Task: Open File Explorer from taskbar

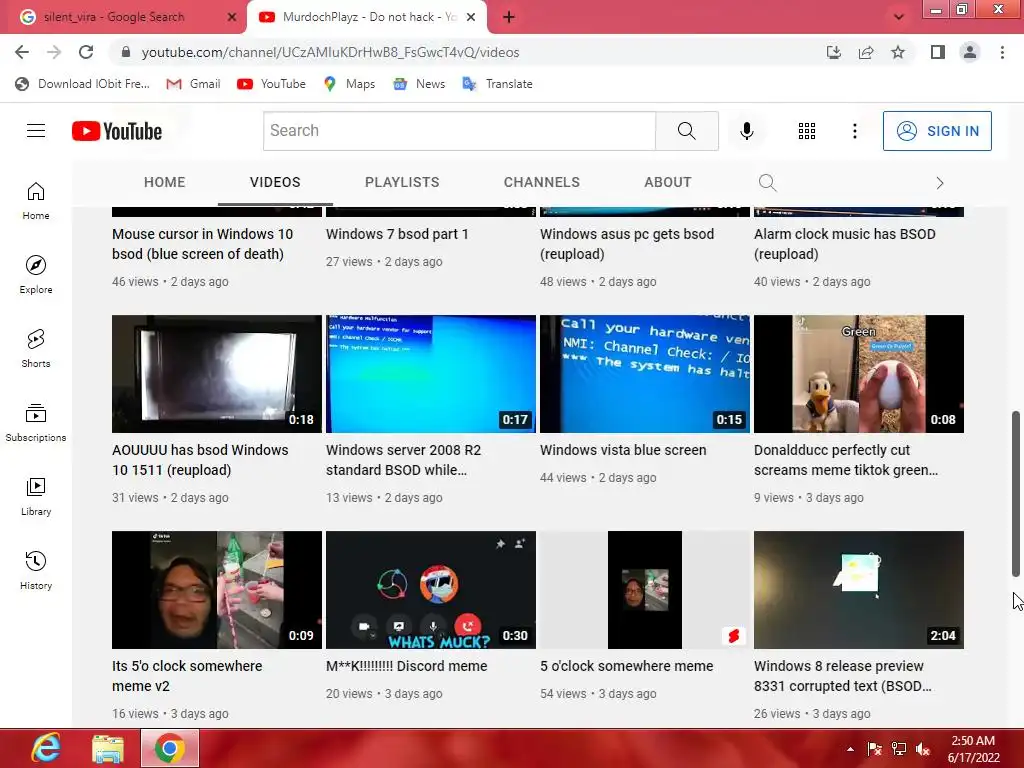Action: pos(108,748)
